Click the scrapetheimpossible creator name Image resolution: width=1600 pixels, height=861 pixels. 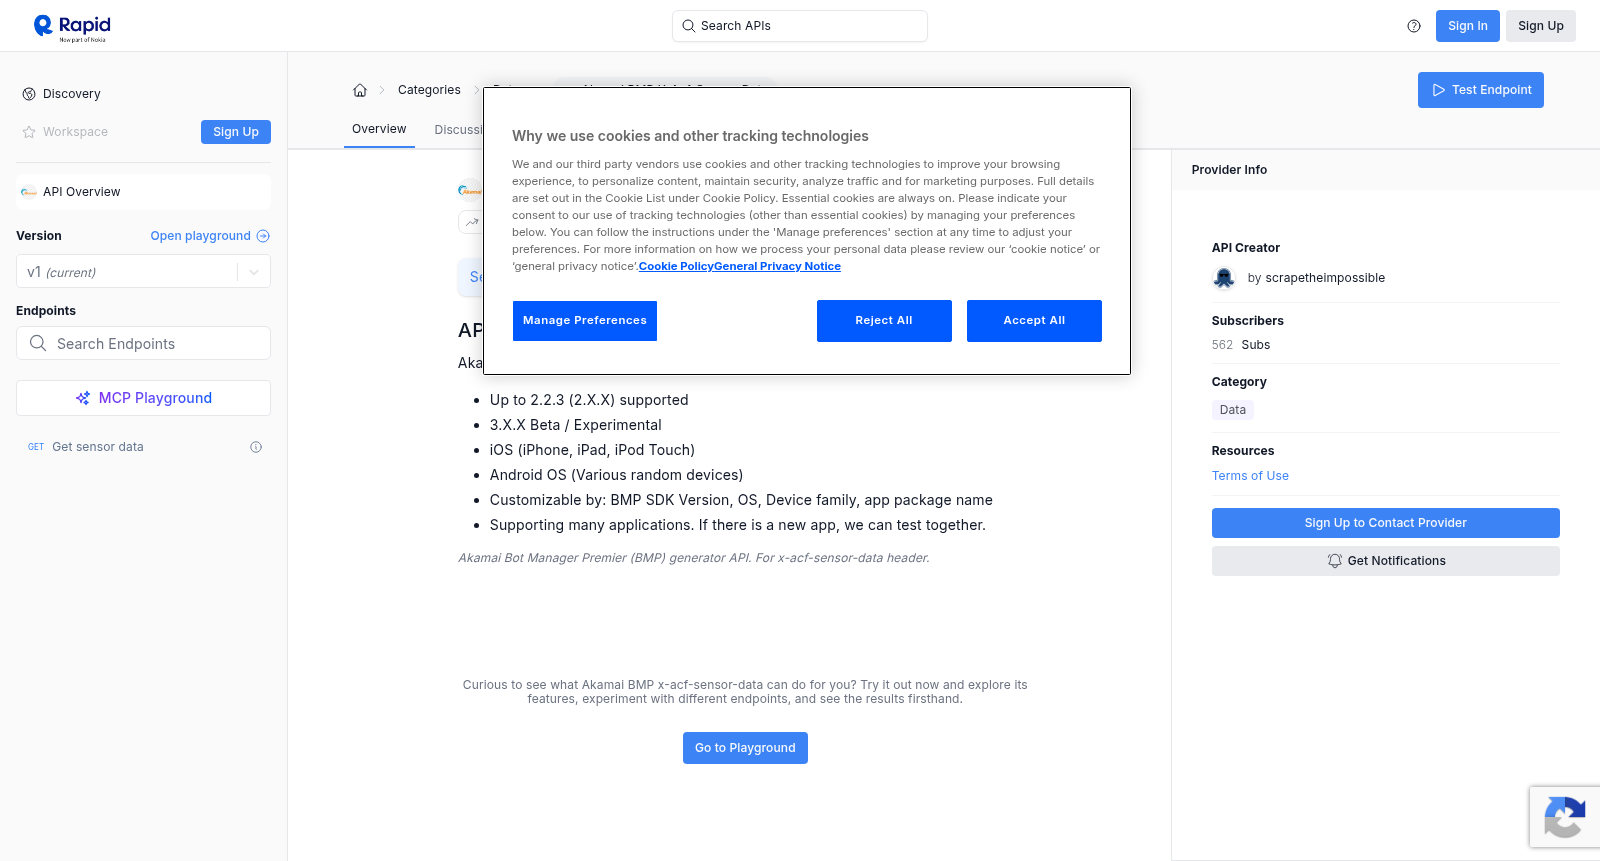click(x=1325, y=278)
